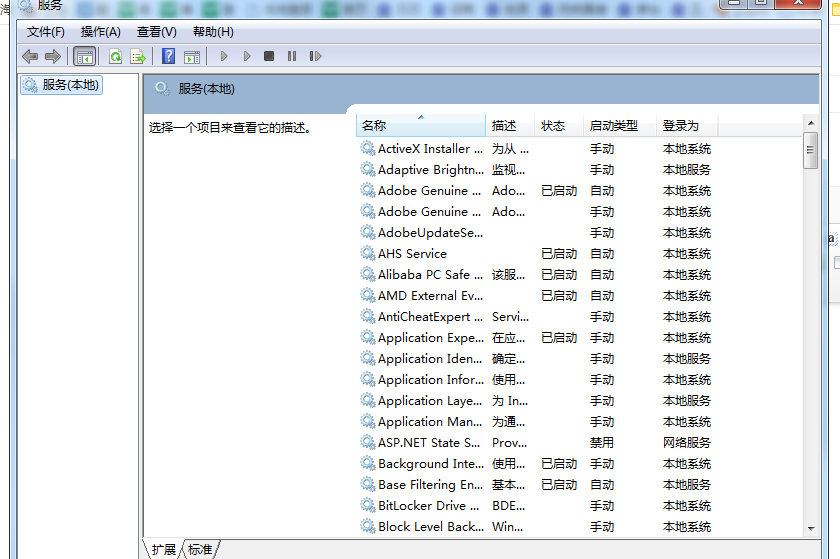Switch to the 标准 tab

coord(200,549)
